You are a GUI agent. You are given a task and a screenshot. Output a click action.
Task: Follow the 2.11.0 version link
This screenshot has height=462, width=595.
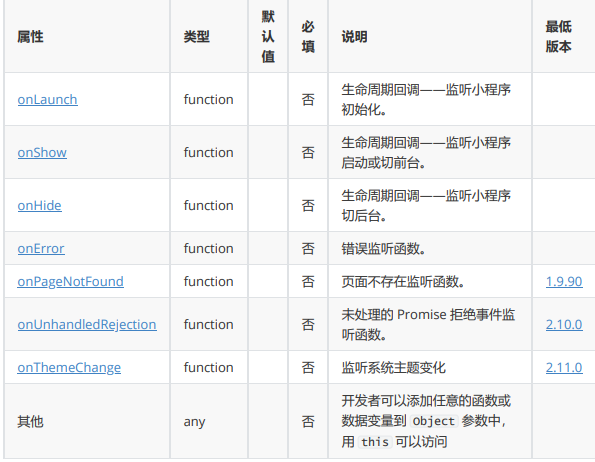click(x=564, y=368)
